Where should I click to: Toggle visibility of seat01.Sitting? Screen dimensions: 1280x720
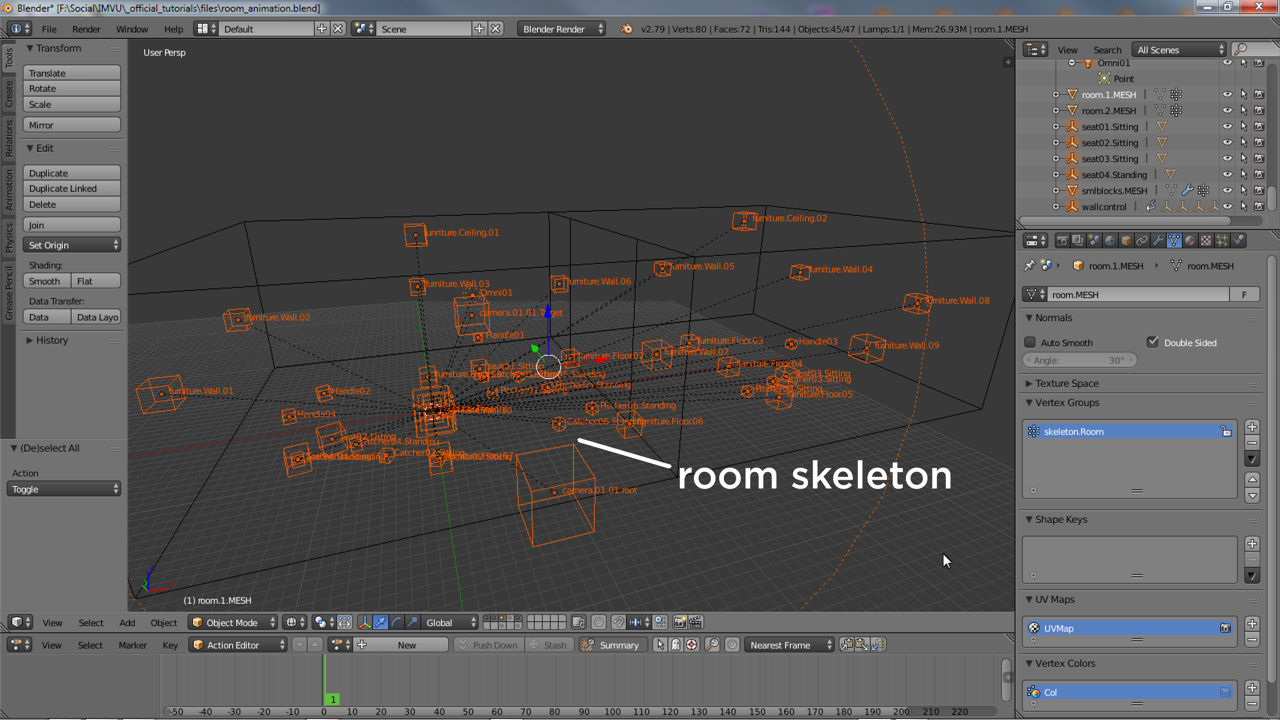[1227, 126]
